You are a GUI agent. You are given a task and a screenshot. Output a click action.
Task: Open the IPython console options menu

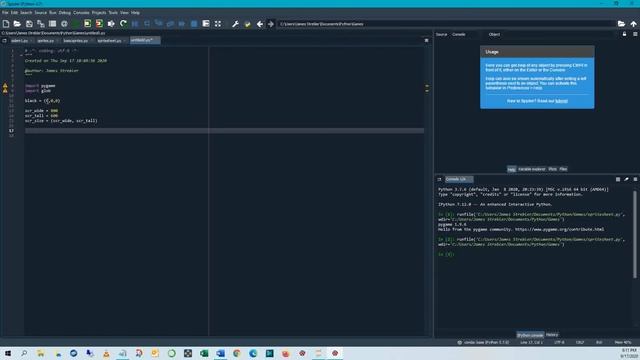(635, 179)
